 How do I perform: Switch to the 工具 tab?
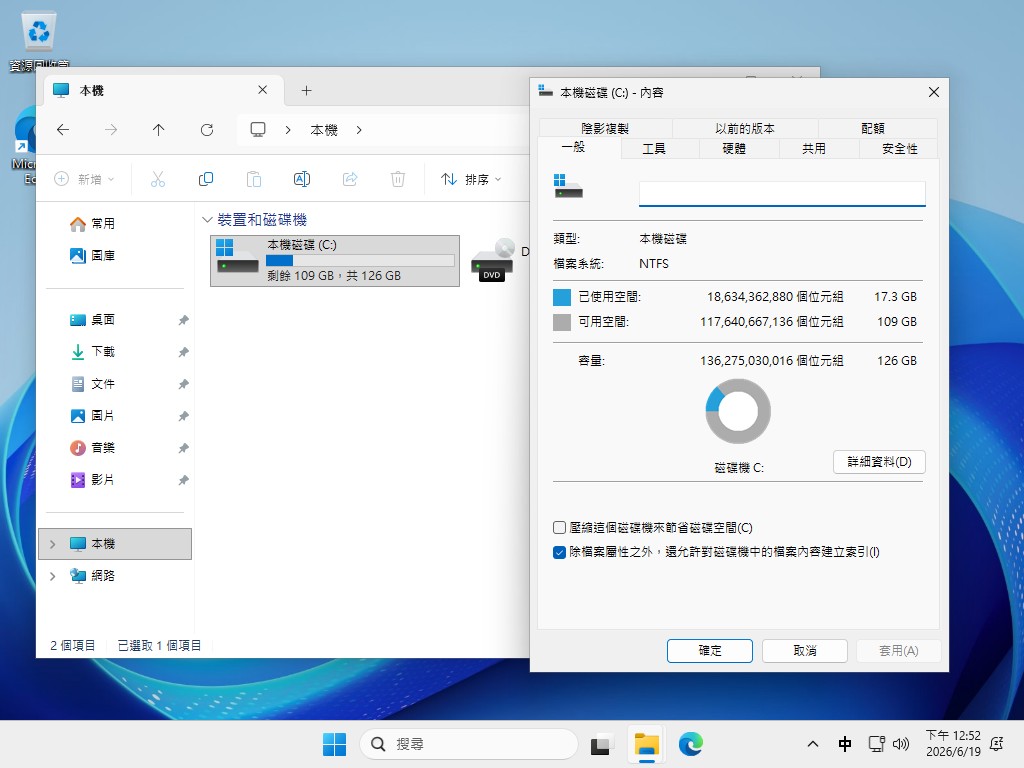pos(654,149)
